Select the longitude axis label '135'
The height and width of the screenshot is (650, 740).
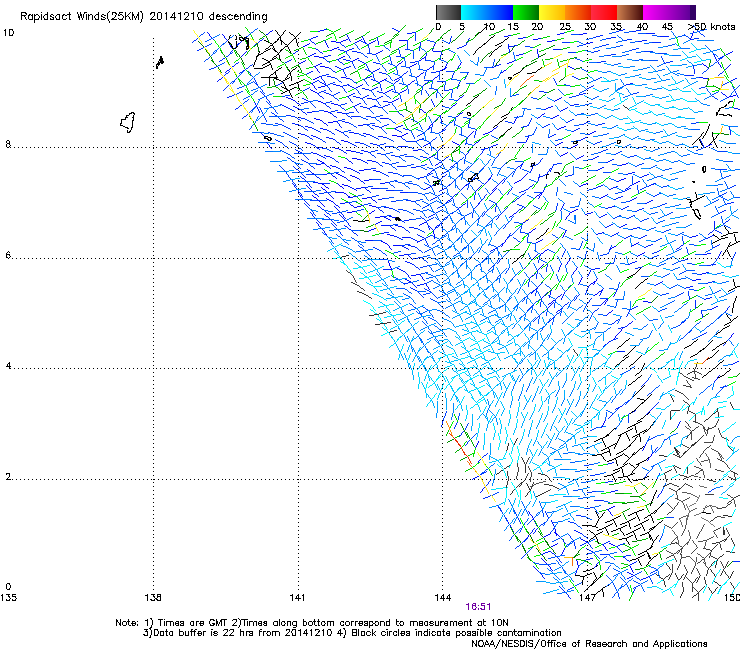tap(8, 598)
